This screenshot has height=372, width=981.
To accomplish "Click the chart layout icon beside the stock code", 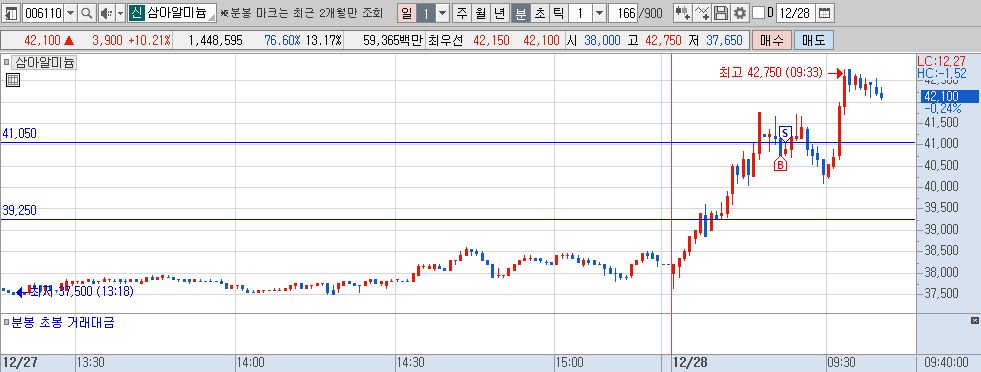I will tap(11, 13).
